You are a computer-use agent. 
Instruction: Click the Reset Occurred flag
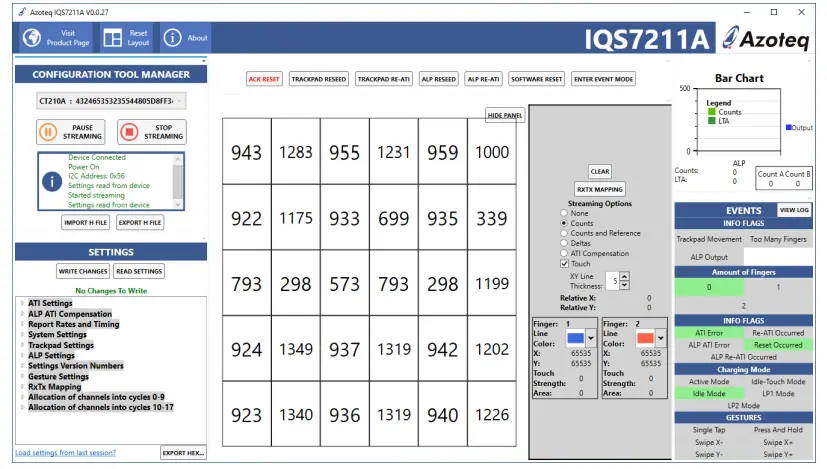coord(778,345)
